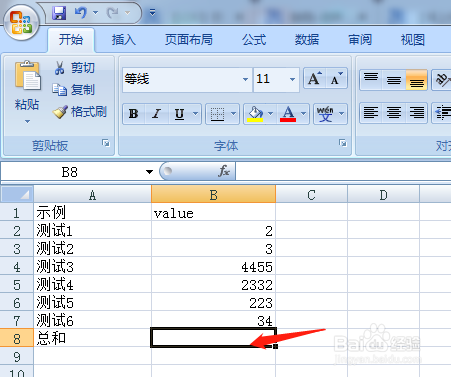Select cell containing 总和

(92, 338)
